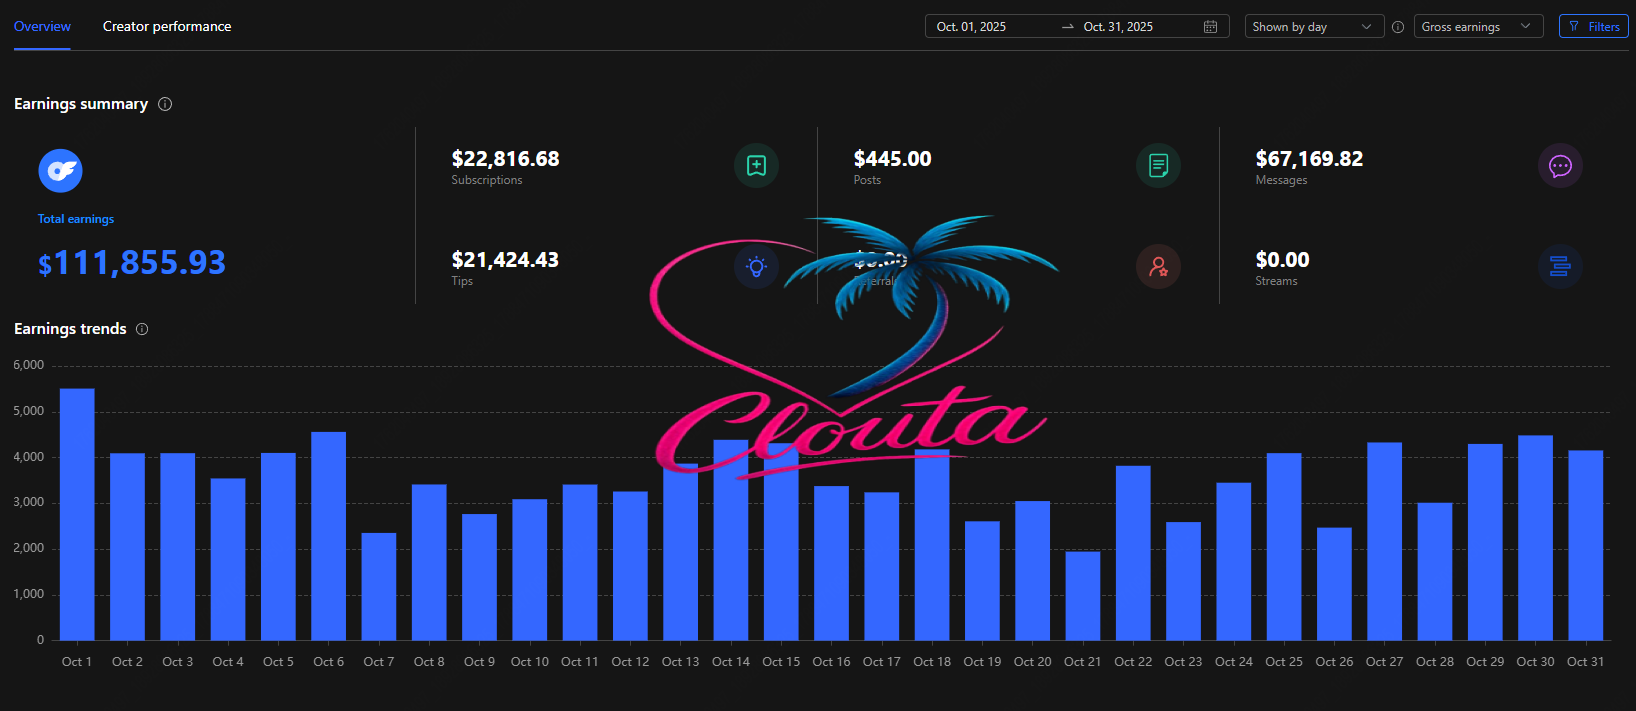Select the Oct 27 bar in chart

(x=1385, y=541)
